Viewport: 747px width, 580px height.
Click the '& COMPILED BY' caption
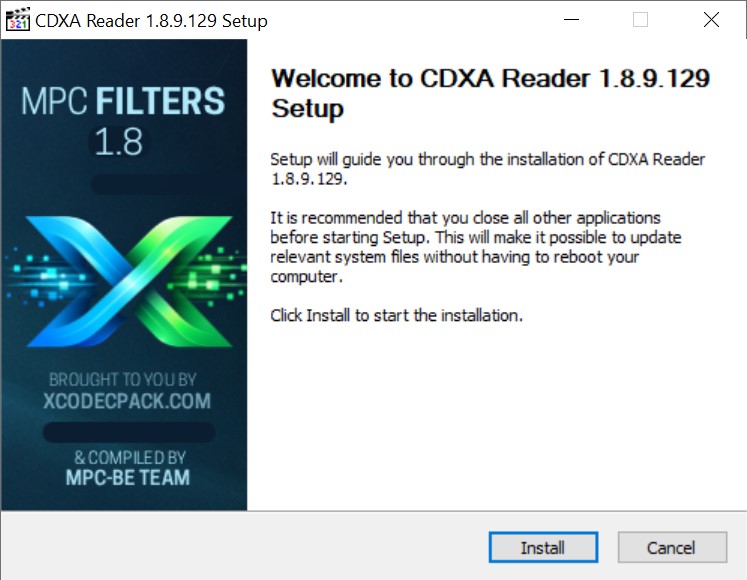coord(130,458)
